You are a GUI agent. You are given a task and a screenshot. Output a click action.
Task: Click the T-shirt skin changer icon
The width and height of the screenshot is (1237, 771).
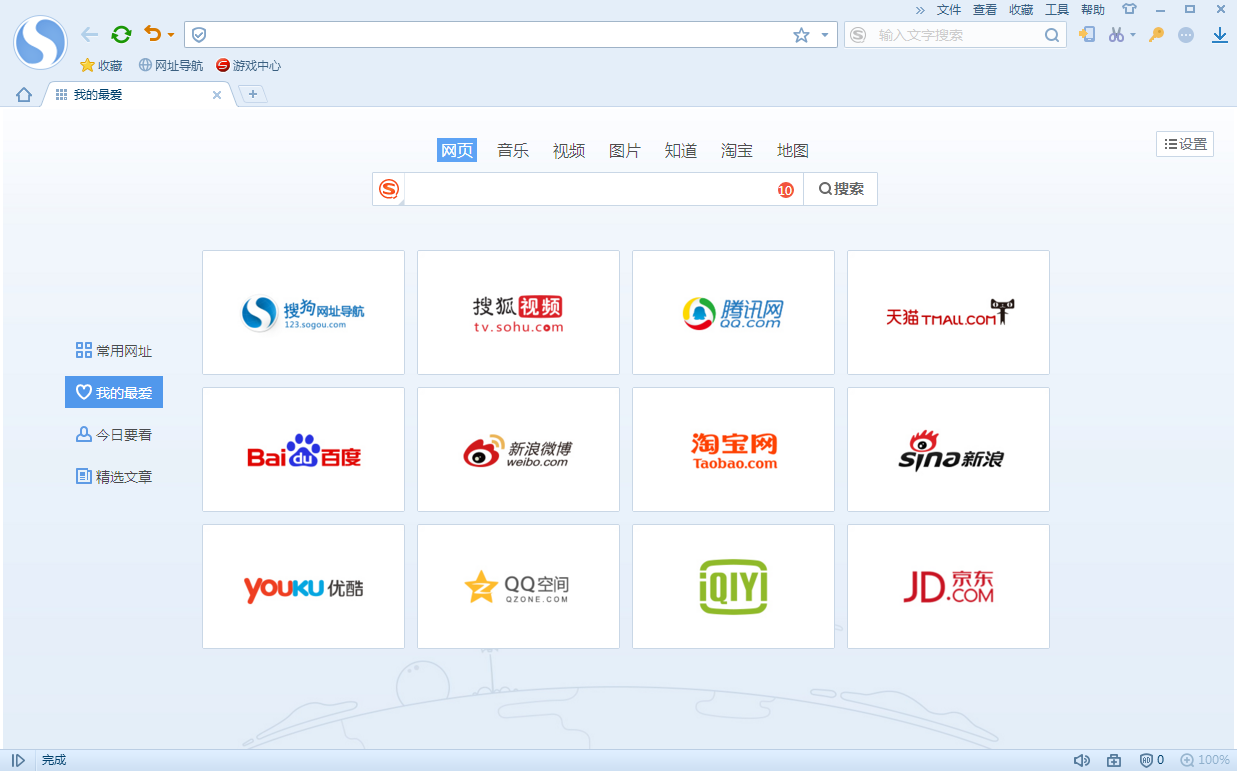point(1130,9)
